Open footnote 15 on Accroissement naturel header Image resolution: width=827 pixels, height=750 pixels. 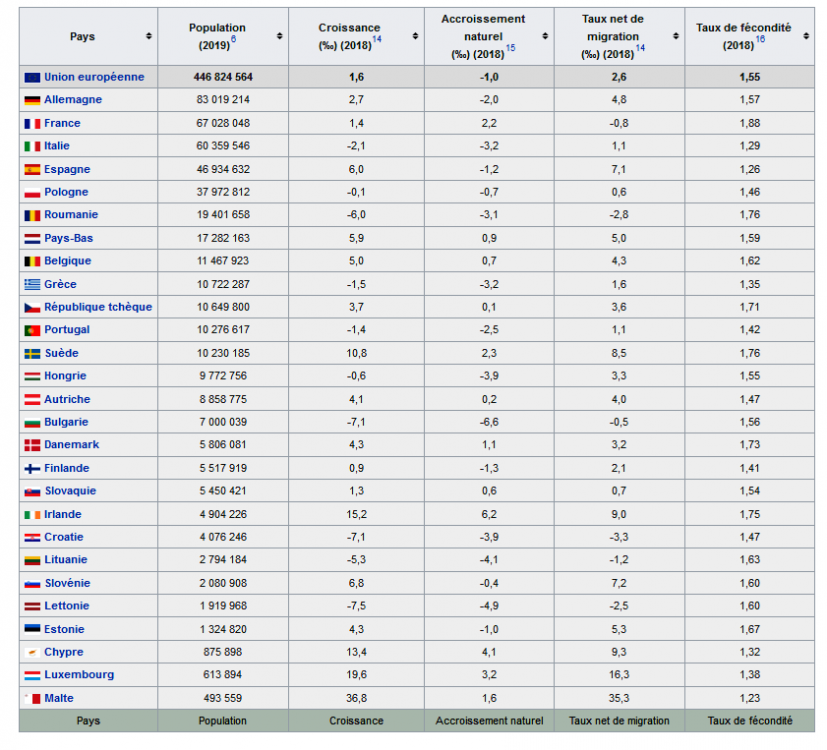coord(510,48)
